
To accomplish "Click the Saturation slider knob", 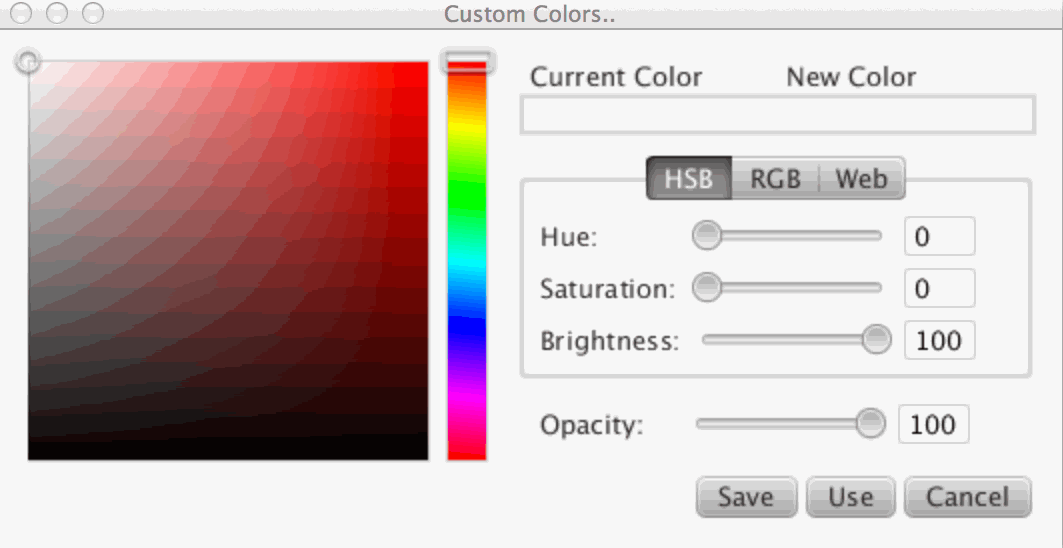I will tap(707, 288).
